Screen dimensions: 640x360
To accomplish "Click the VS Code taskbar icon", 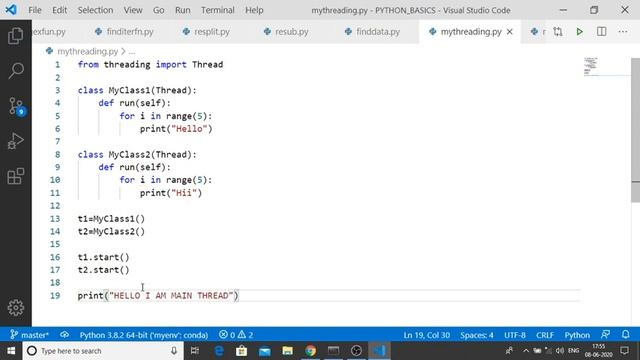I will coord(379,351).
